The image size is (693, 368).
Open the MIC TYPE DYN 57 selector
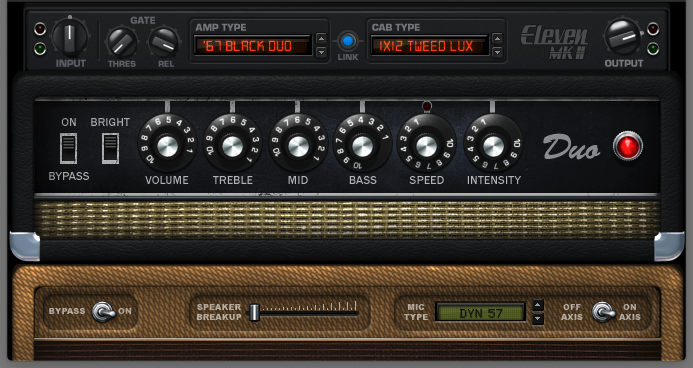click(x=480, y=313)
